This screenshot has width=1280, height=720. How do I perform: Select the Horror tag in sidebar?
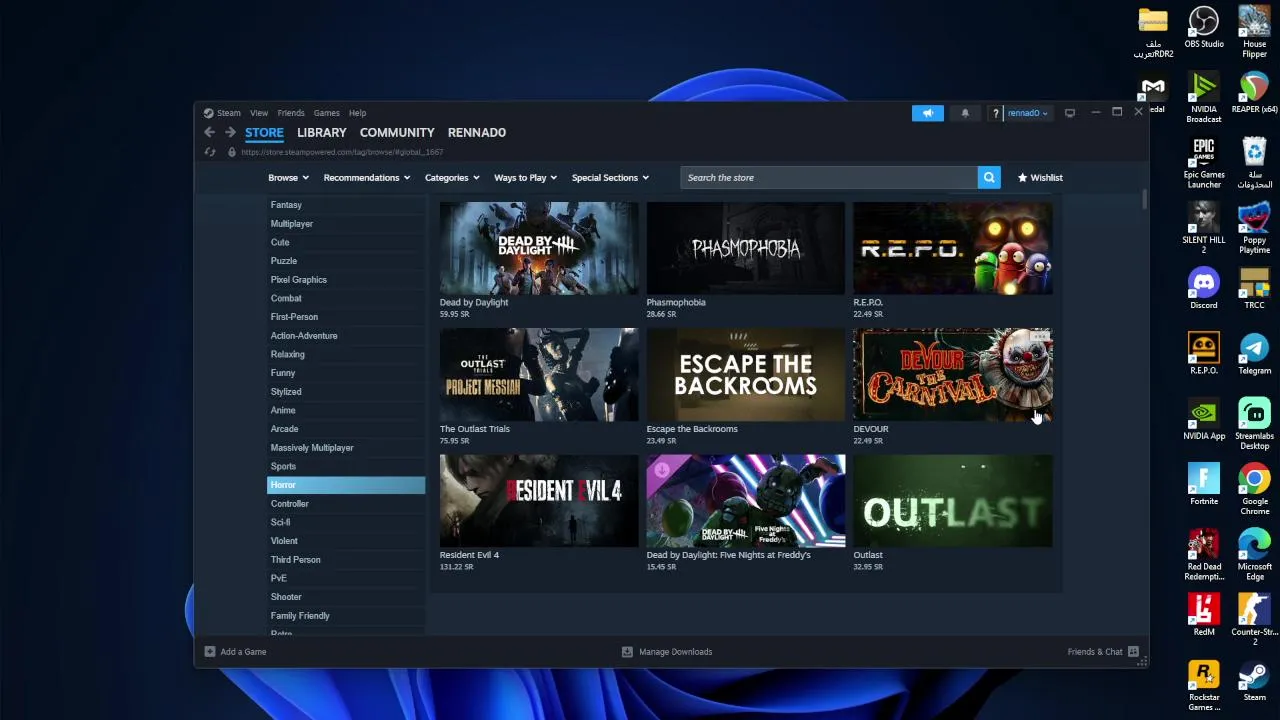346,485
